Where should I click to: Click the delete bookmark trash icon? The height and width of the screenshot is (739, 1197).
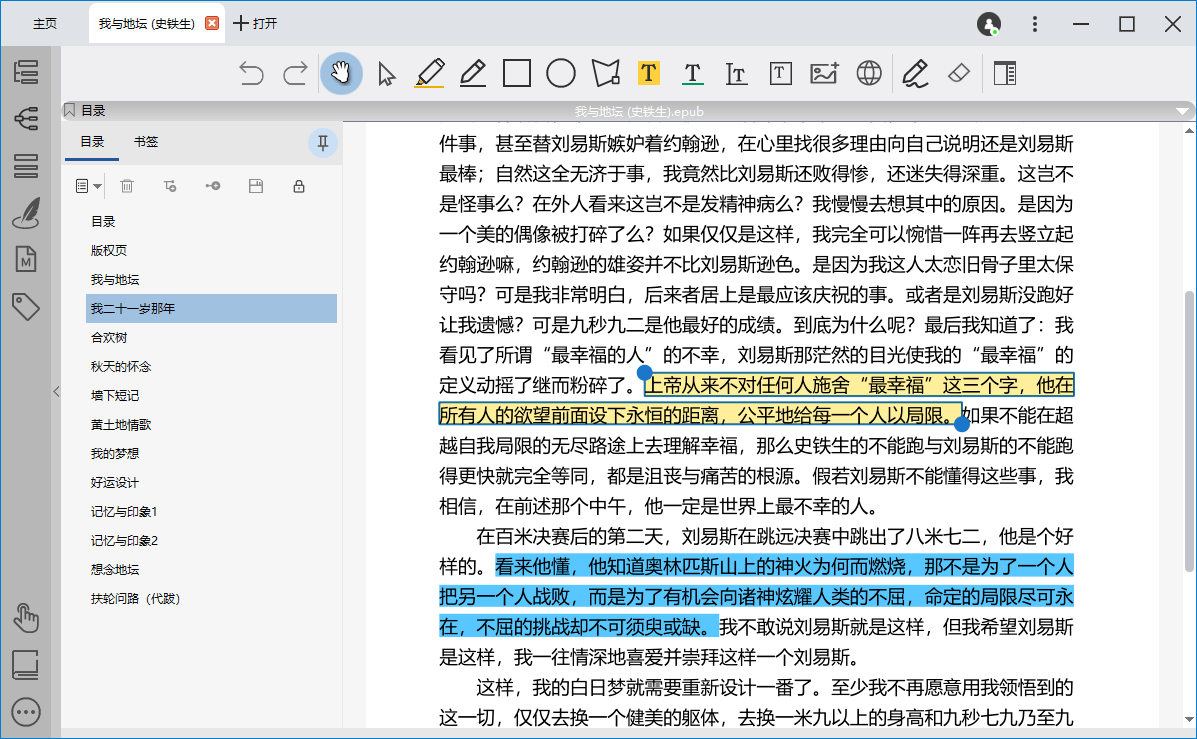[127, 186]
